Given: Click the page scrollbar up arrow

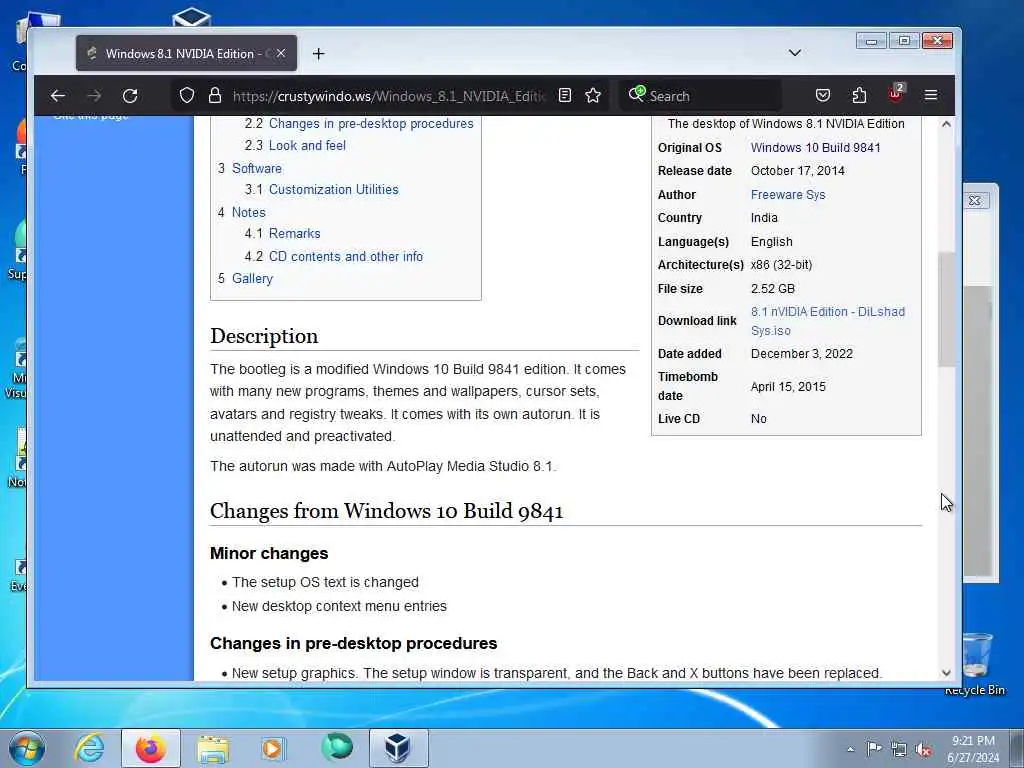Looking at the screenshot, I should point(946,124).
